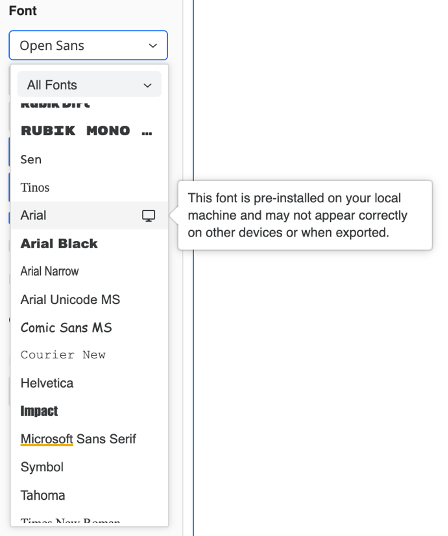Pick the Symbol font option

(x=89, y=467)
